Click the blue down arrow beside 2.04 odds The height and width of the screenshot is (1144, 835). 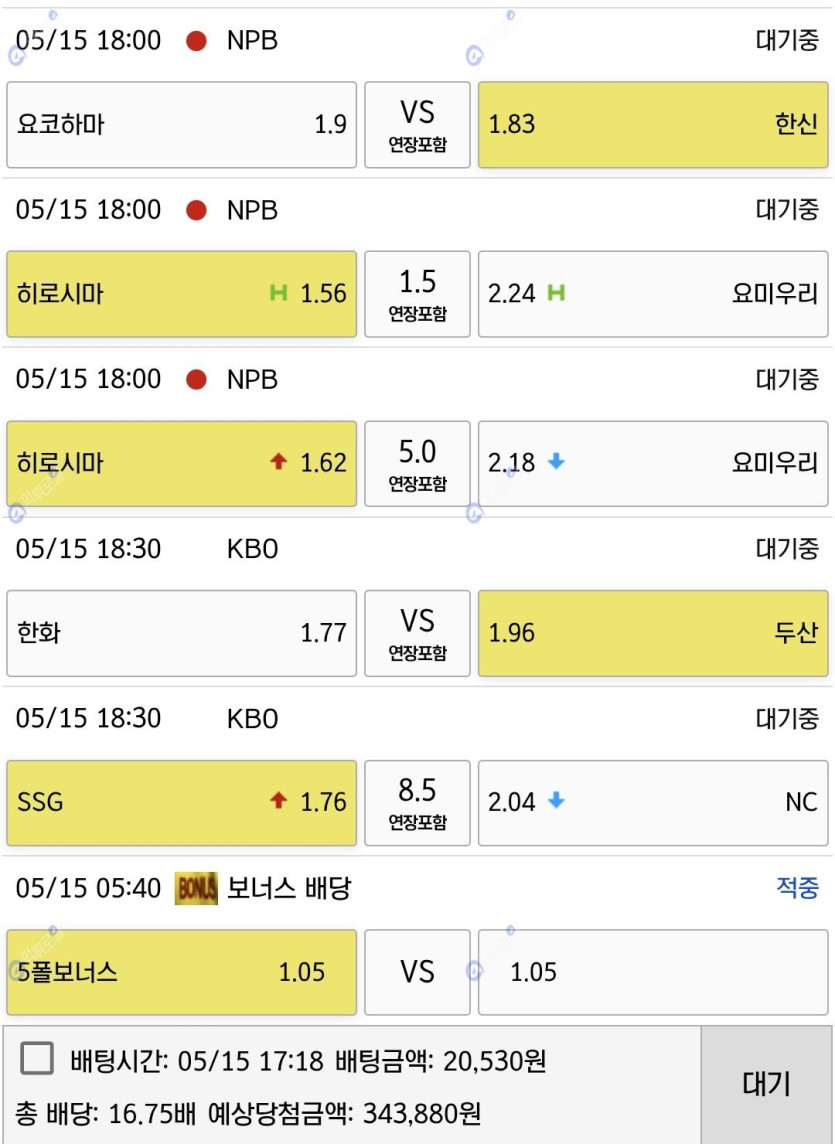(557, 801)
